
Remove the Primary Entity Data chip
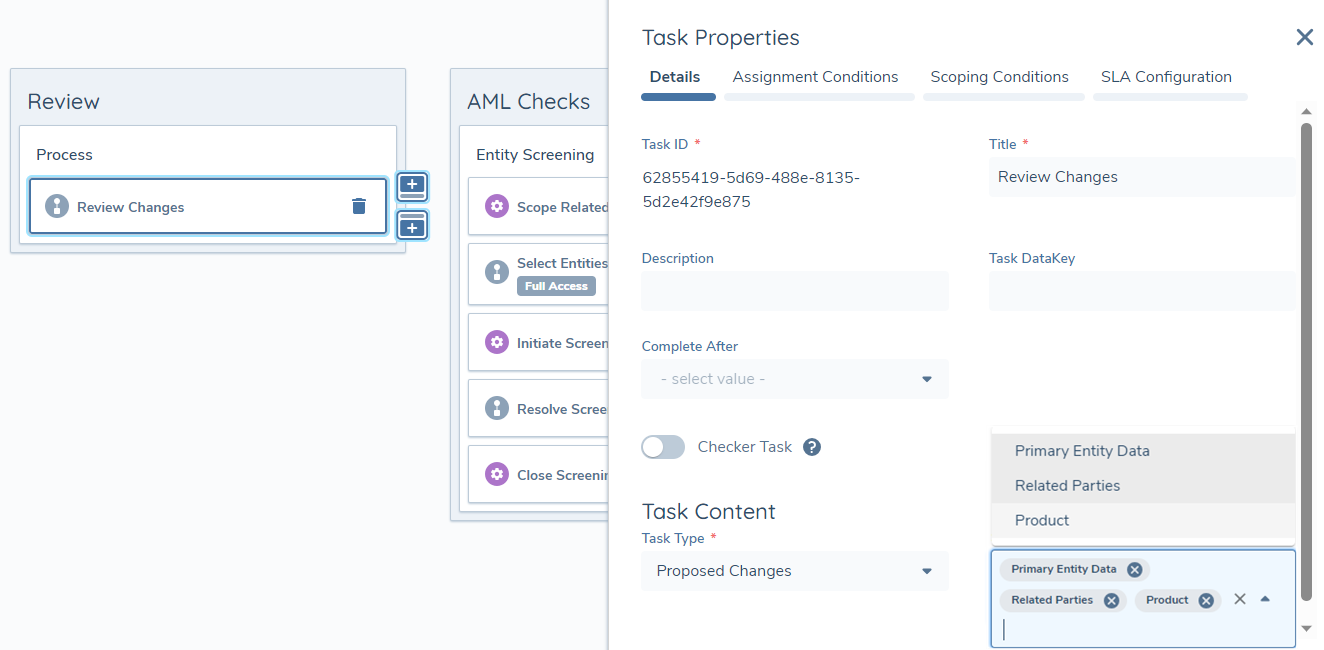click(x=1134, y=570)
